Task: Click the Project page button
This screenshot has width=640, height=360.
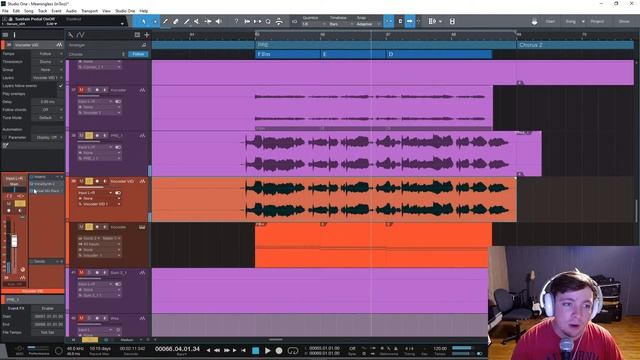Action: (597, 22)
